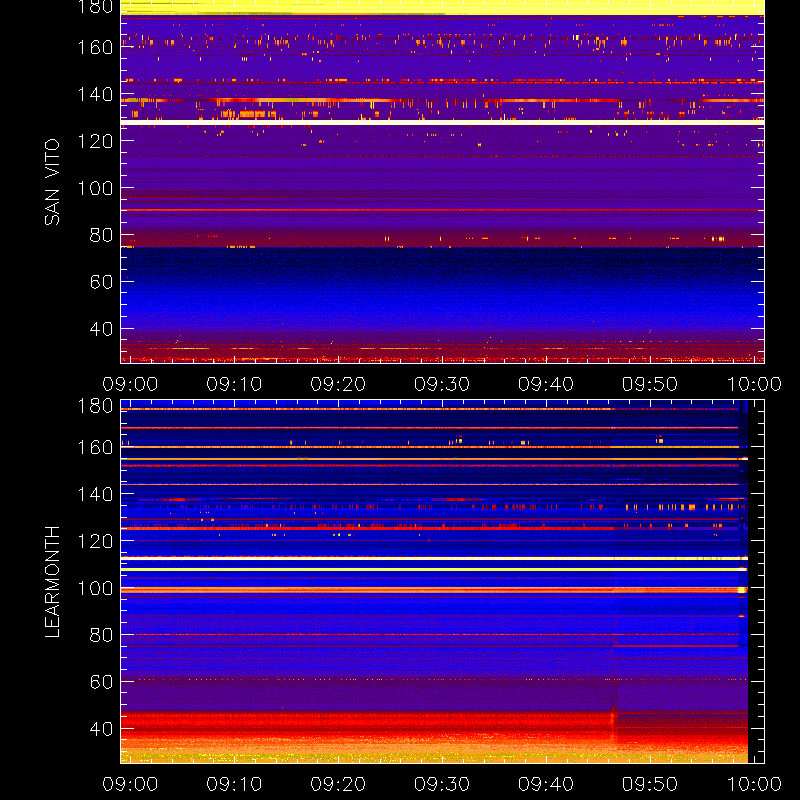The height and width of the screenshot is (800, 800).
Task: Pick the 09:10 time label under San Vito plot
Action: [234, 384]
